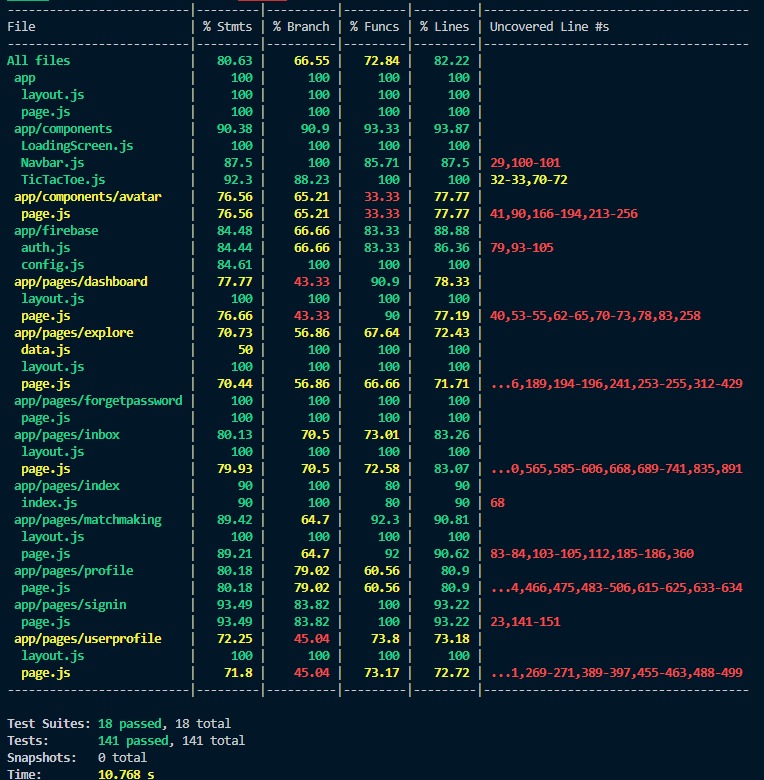Select the config.js file name
Image resolution: width=764 pixels, height=780 pixels.
52,265
